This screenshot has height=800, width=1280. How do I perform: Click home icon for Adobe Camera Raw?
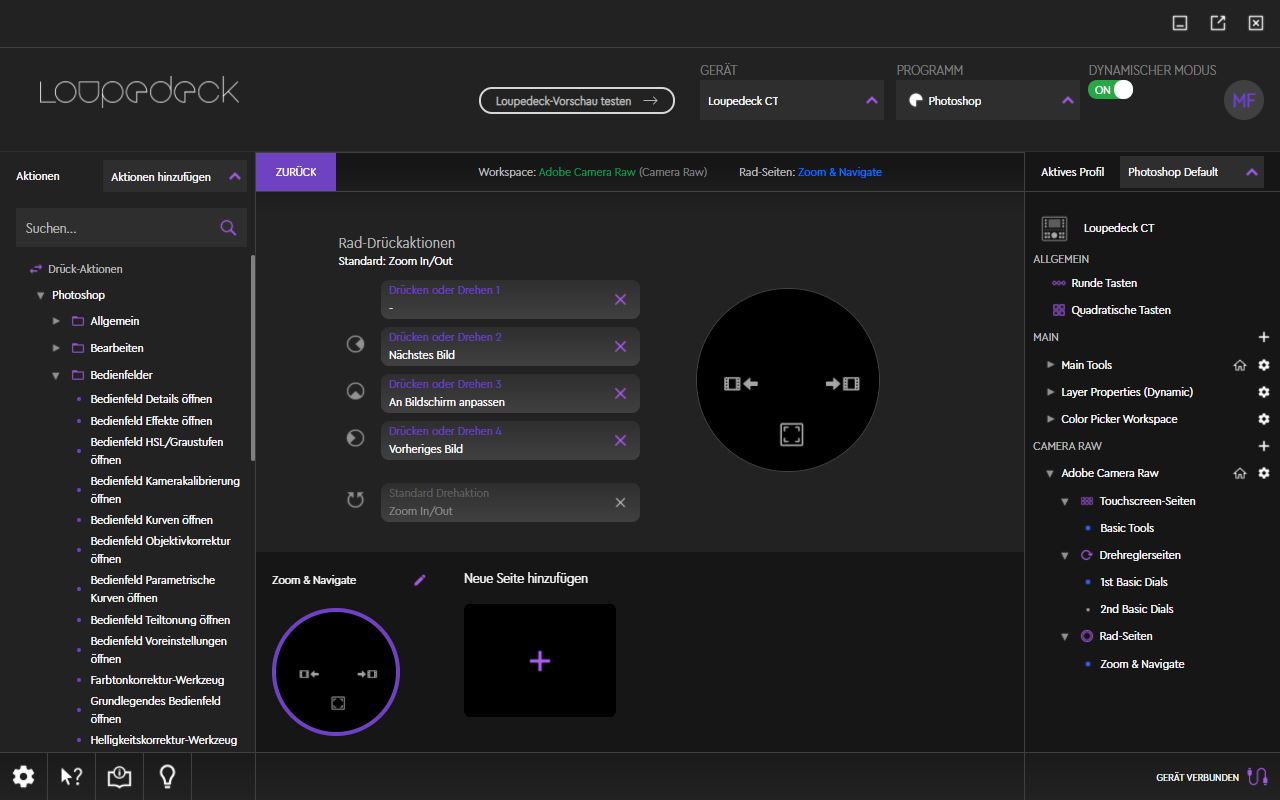tap(1240, 473)
